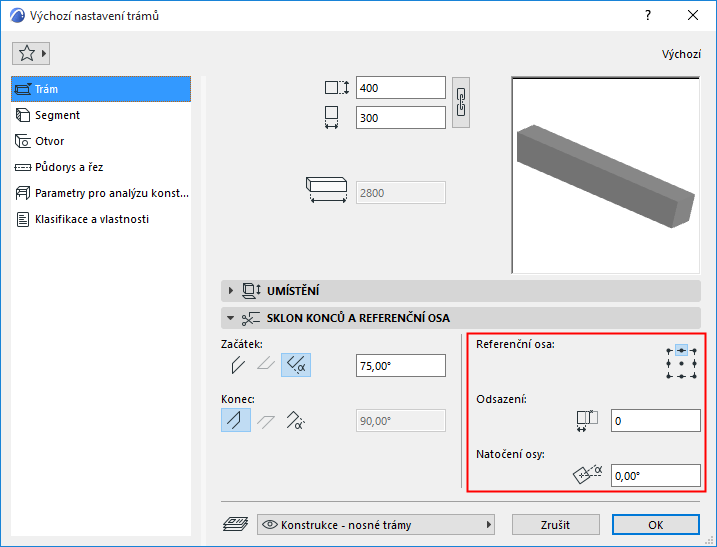The height and width of the screenshot is (547, 717).
Task: Click the layer icon beside Konstrukce
Action: point(235,524)
